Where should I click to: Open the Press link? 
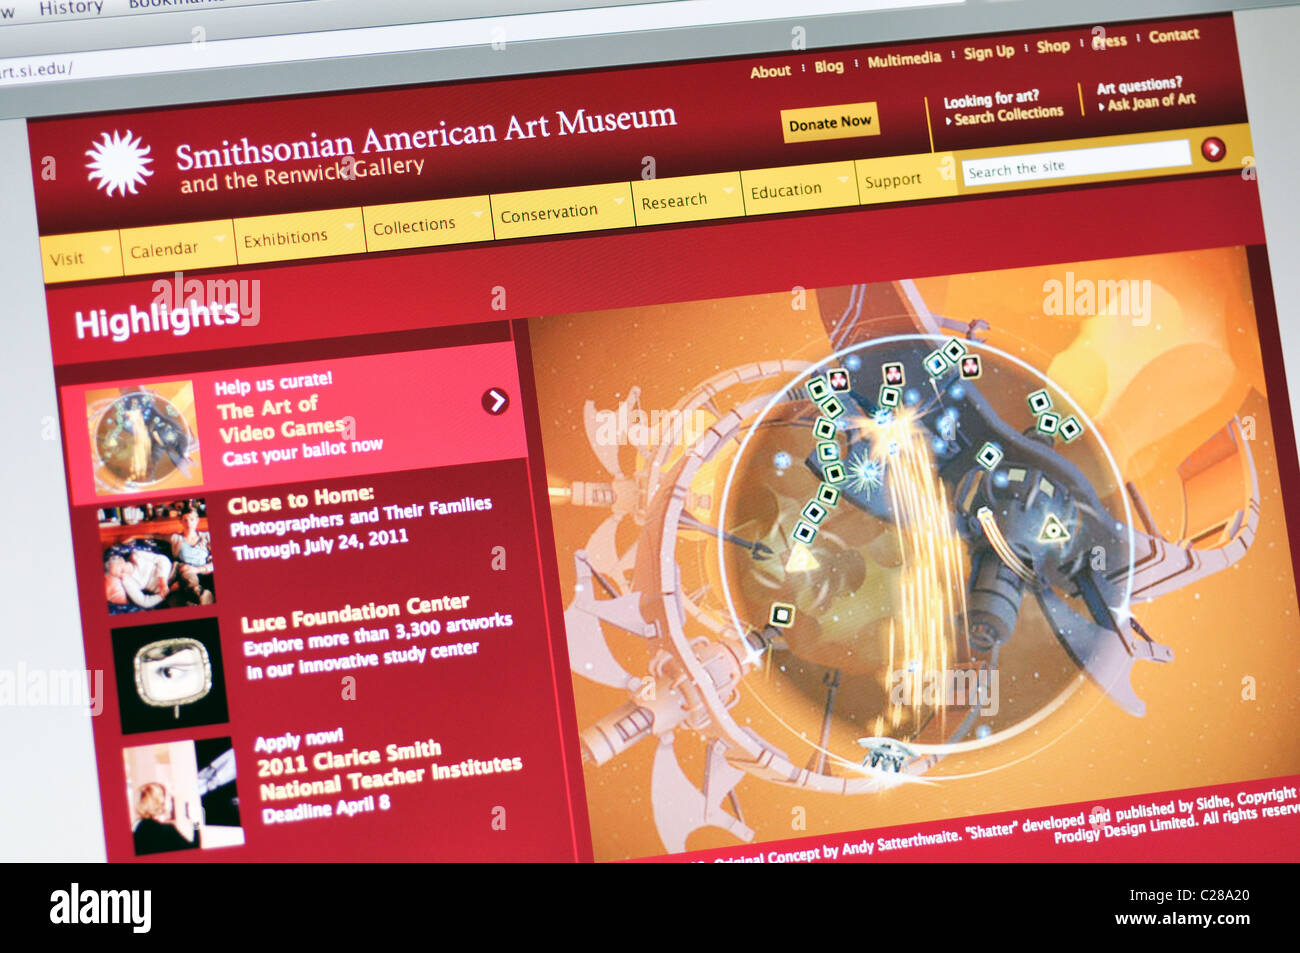[x=1109, y=41]
